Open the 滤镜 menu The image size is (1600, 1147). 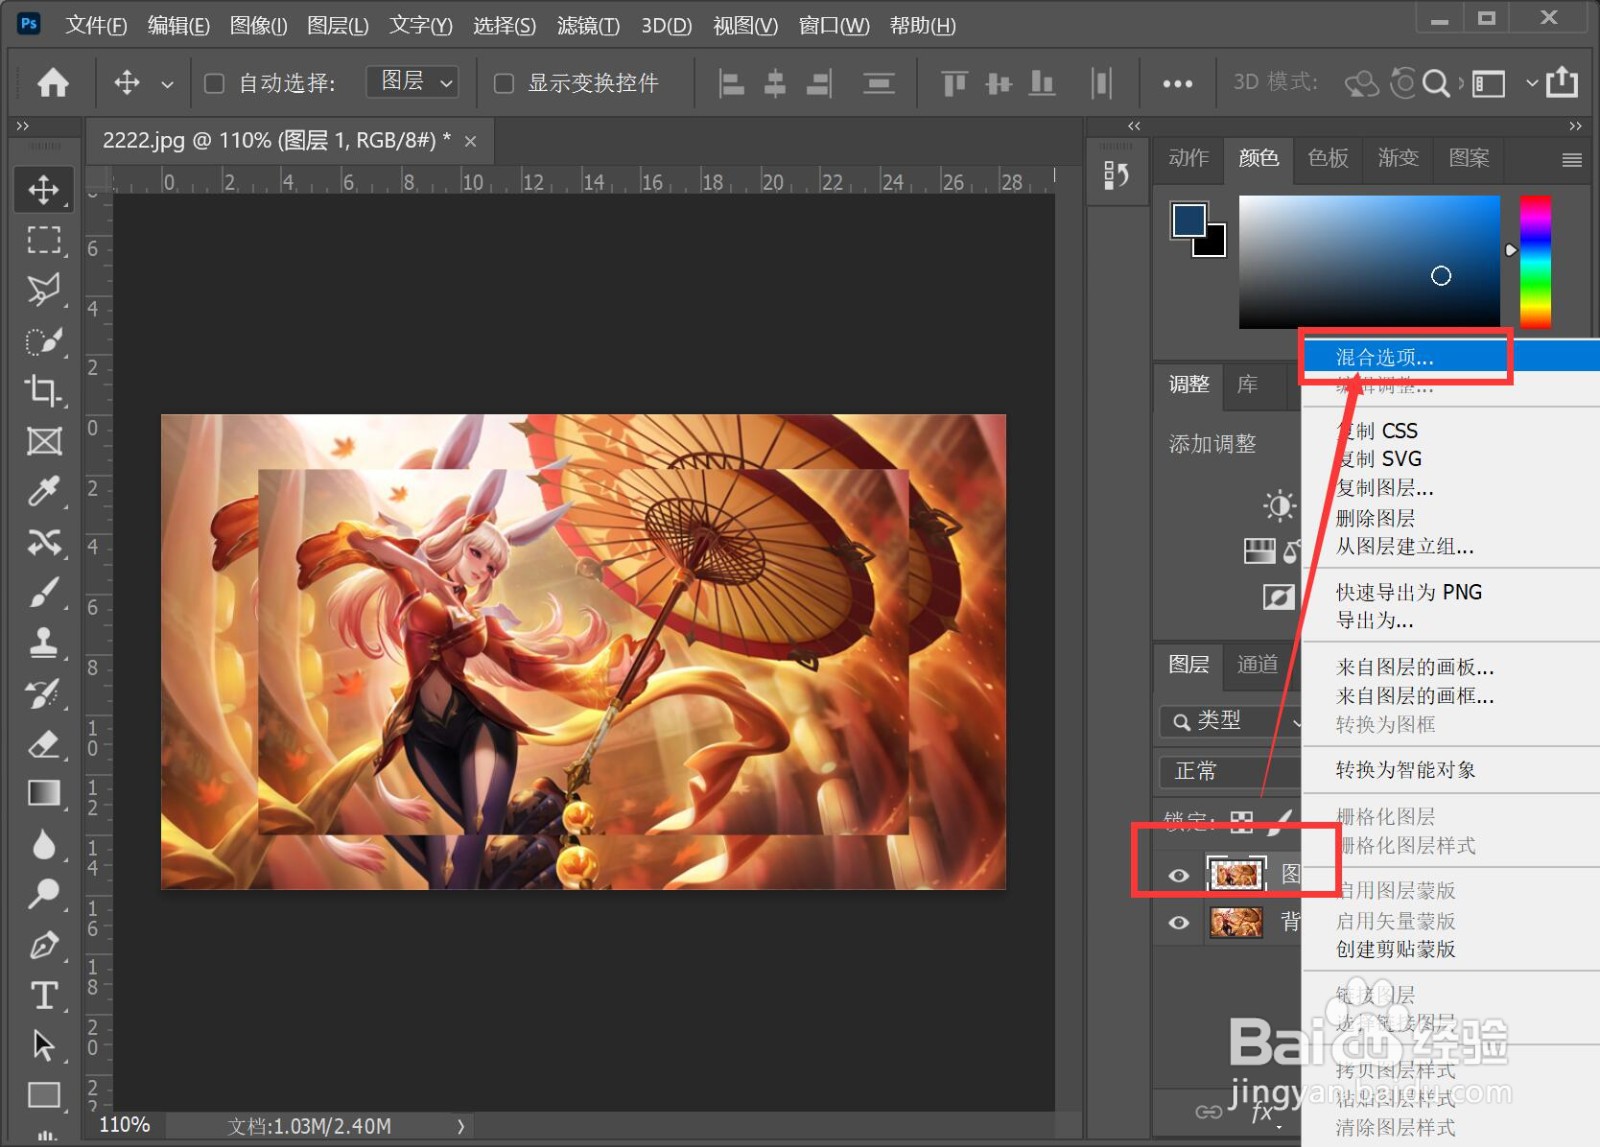(588, 25)
